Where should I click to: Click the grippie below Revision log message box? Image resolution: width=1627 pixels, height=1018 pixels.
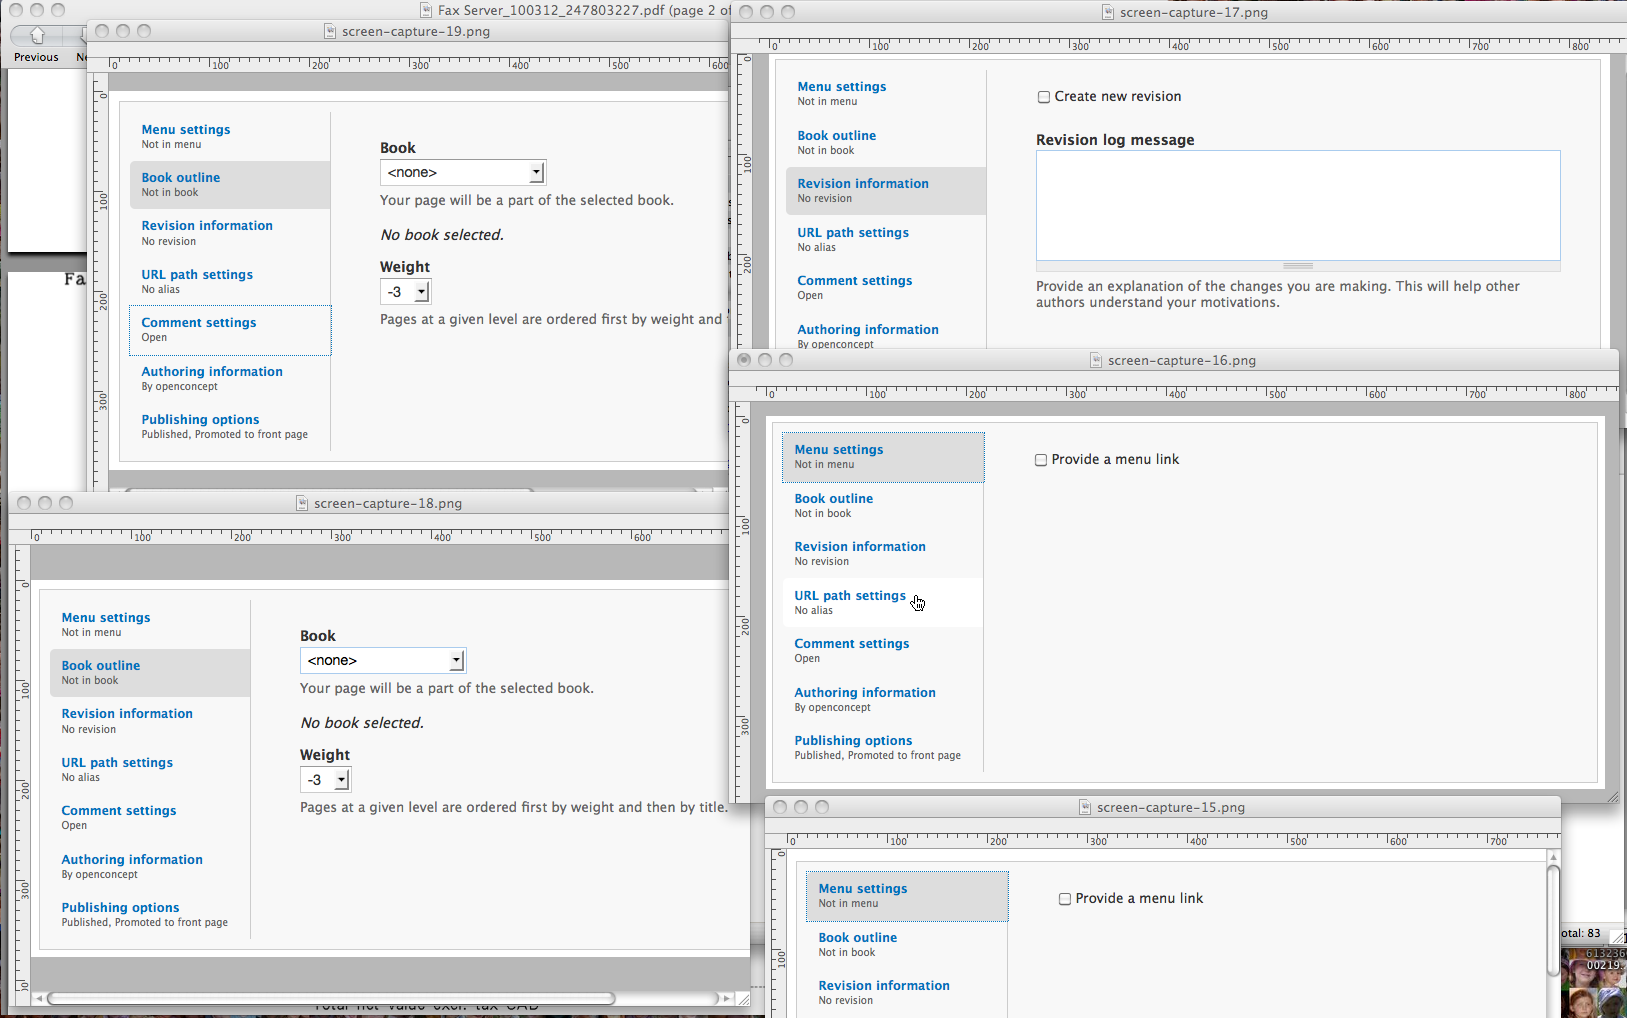[1298, 266]
